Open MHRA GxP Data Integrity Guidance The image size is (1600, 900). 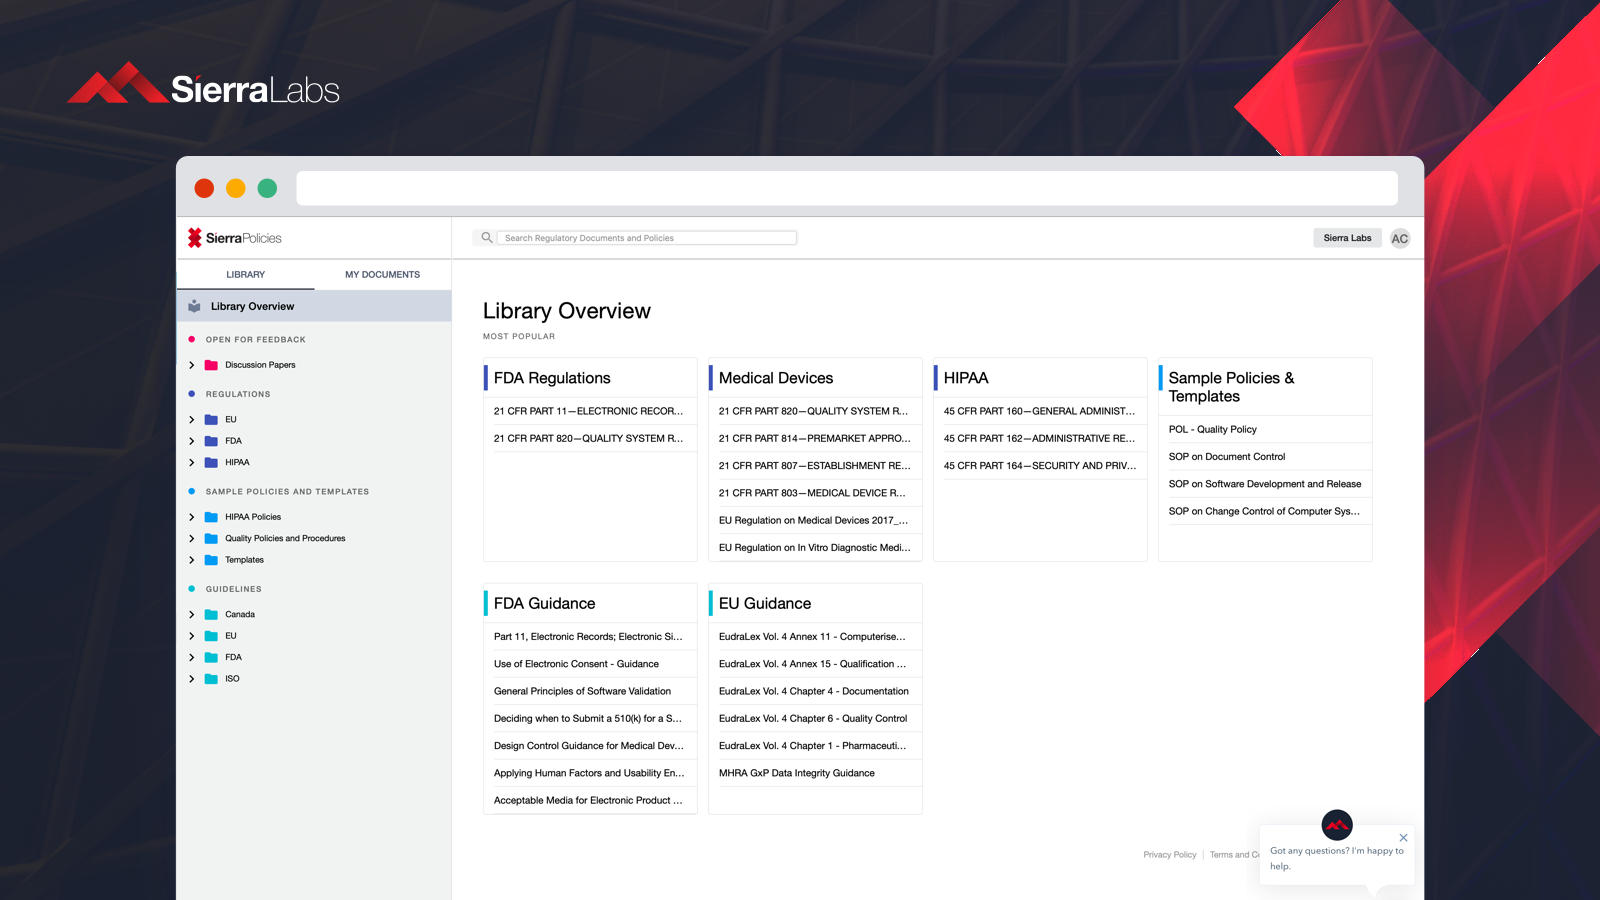pyautogui.click(x=796, y=773)
